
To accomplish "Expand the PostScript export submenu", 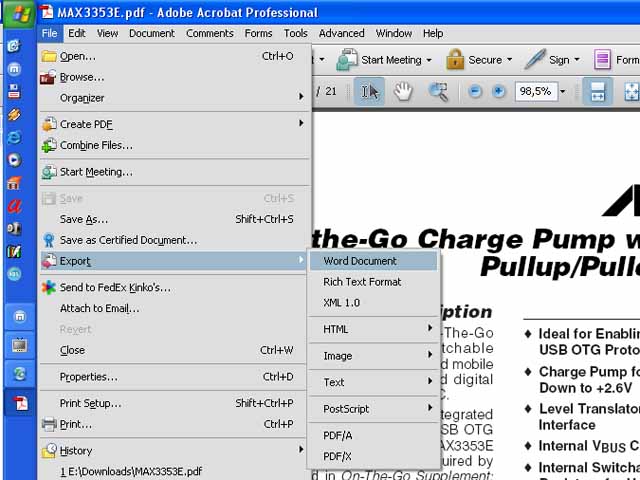I will [x=373, y=409].
